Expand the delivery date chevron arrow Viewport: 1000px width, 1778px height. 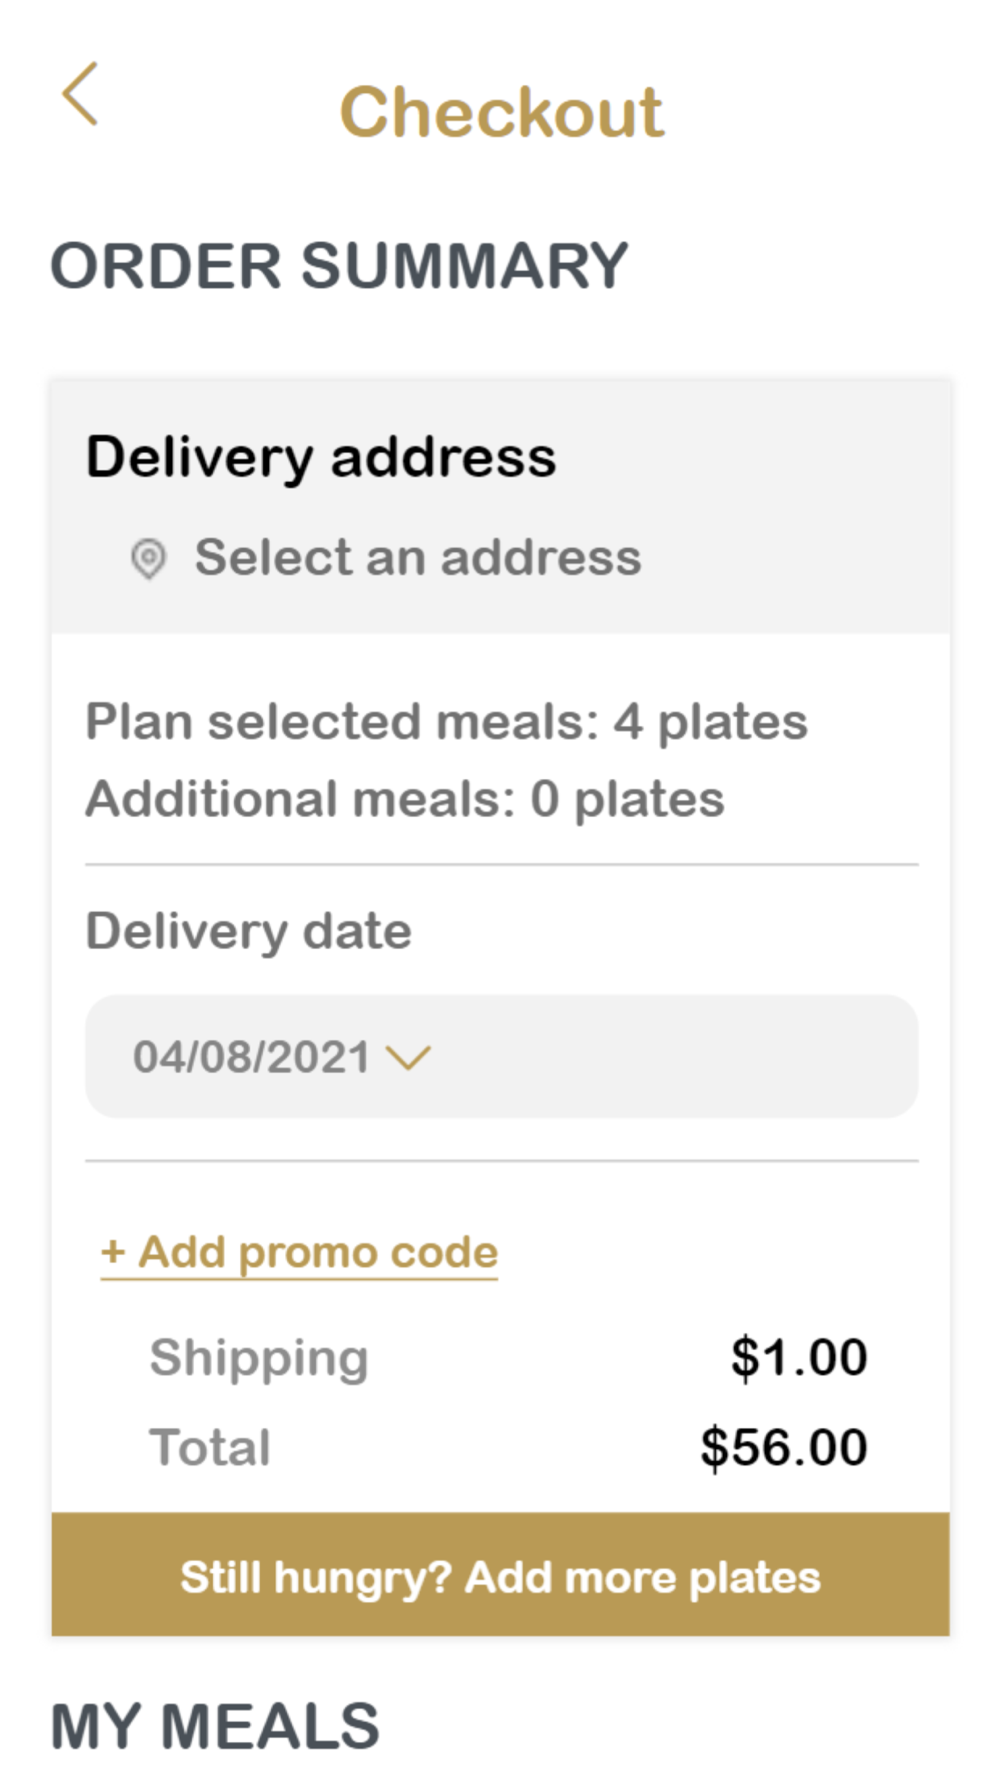408,1058
